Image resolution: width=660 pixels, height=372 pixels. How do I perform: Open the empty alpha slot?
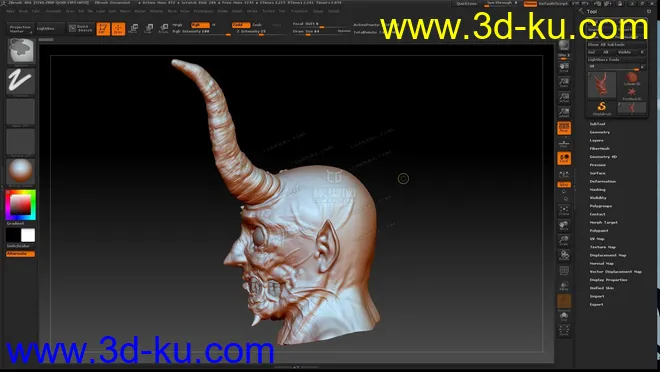coord(21,112)
